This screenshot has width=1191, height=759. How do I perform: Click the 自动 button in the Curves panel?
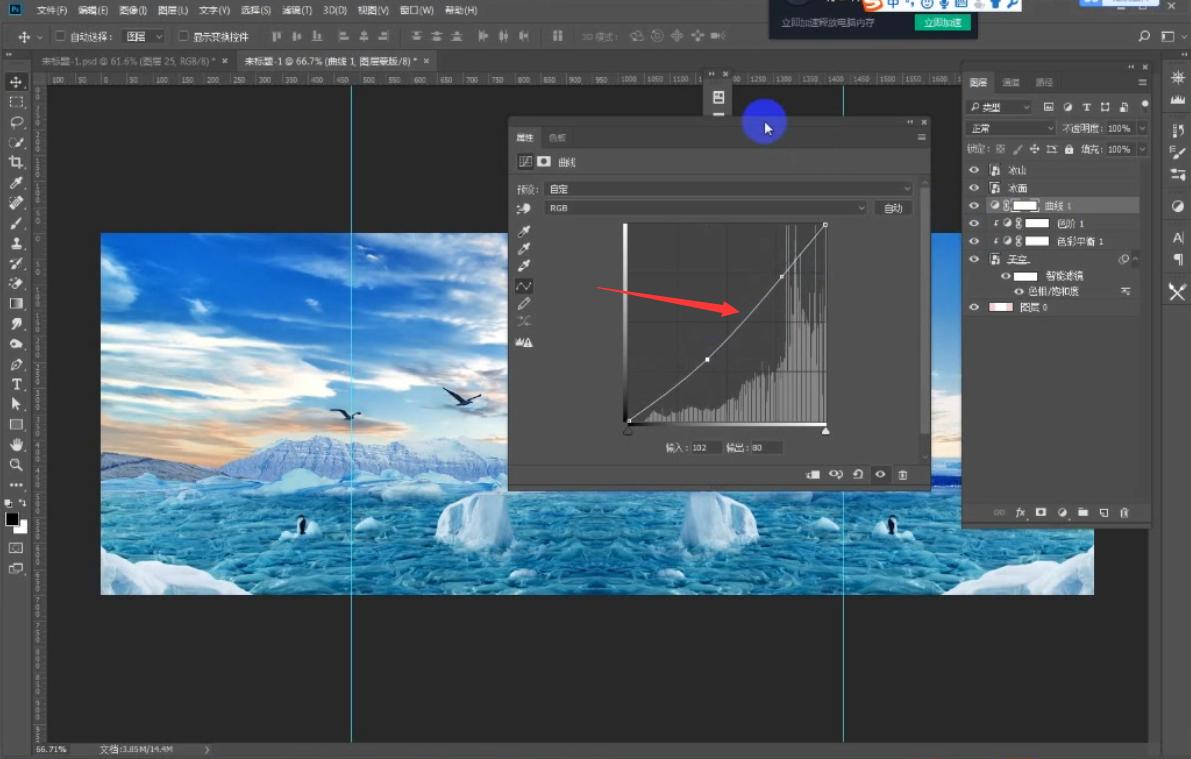[x=893, y=208]
